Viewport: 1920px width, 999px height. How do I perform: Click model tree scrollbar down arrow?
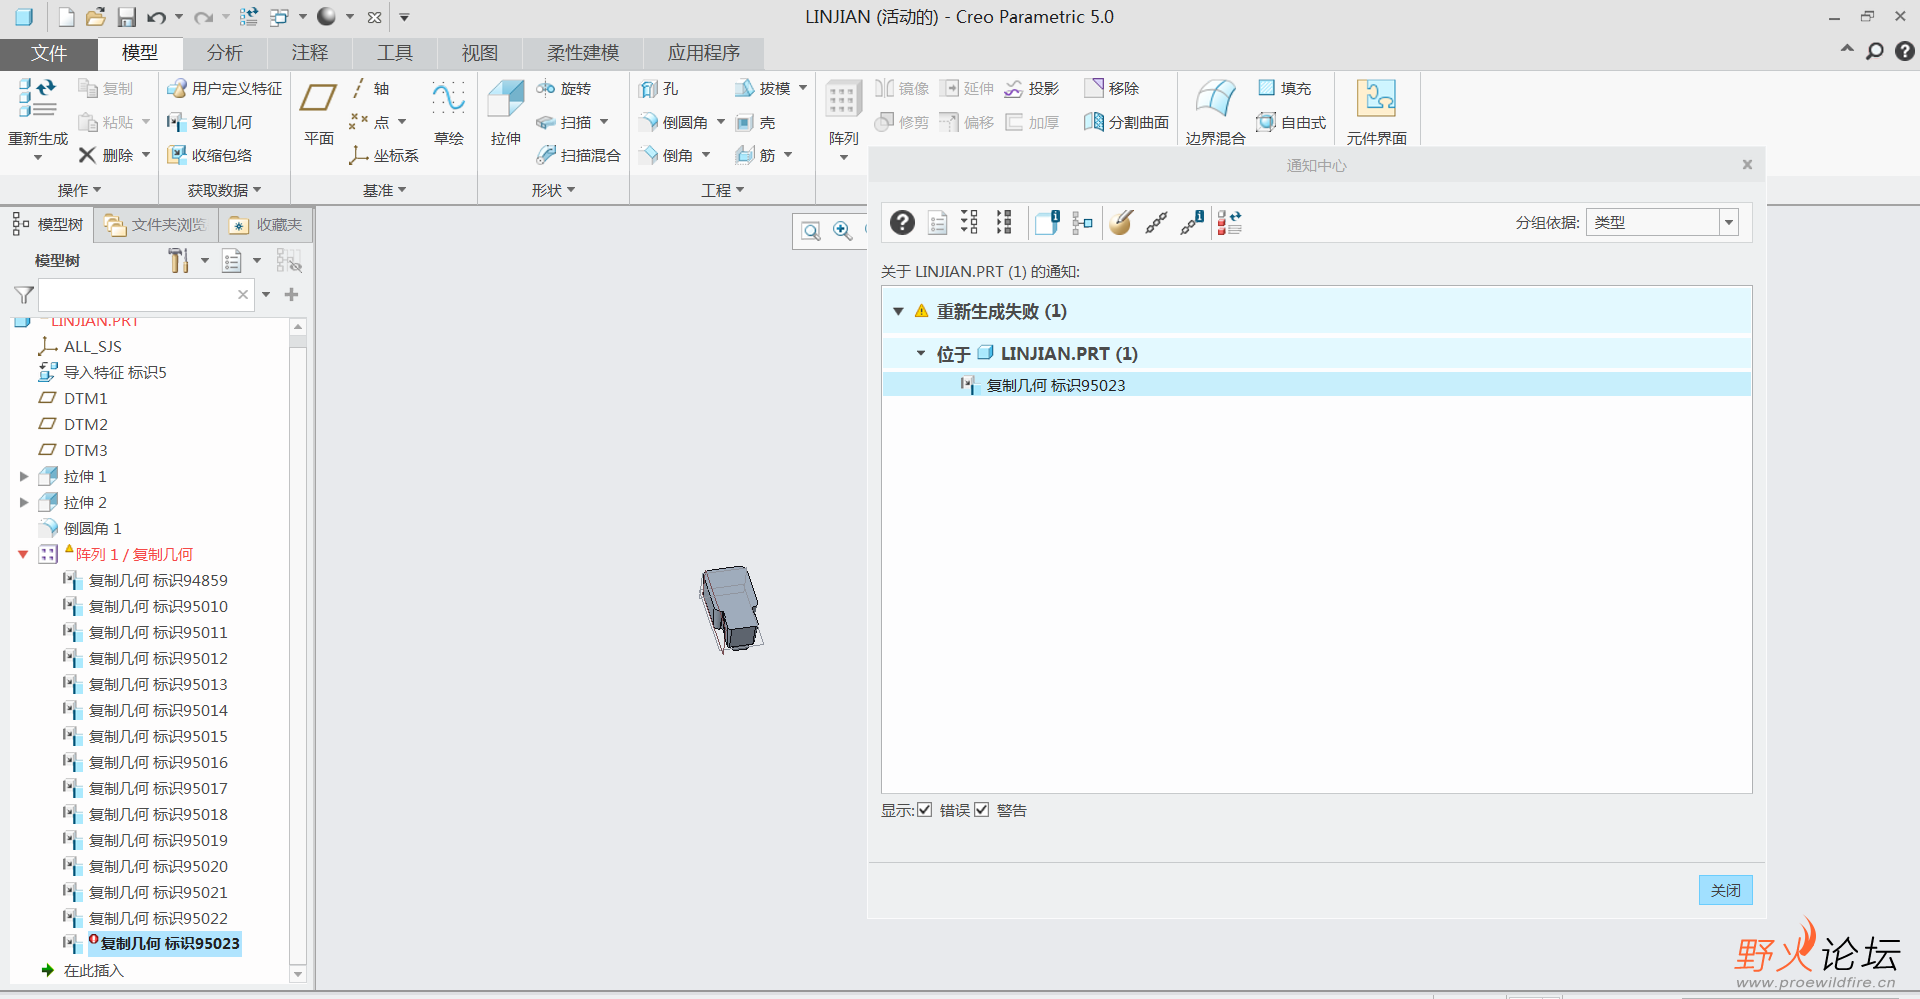[x=297, y=973]
